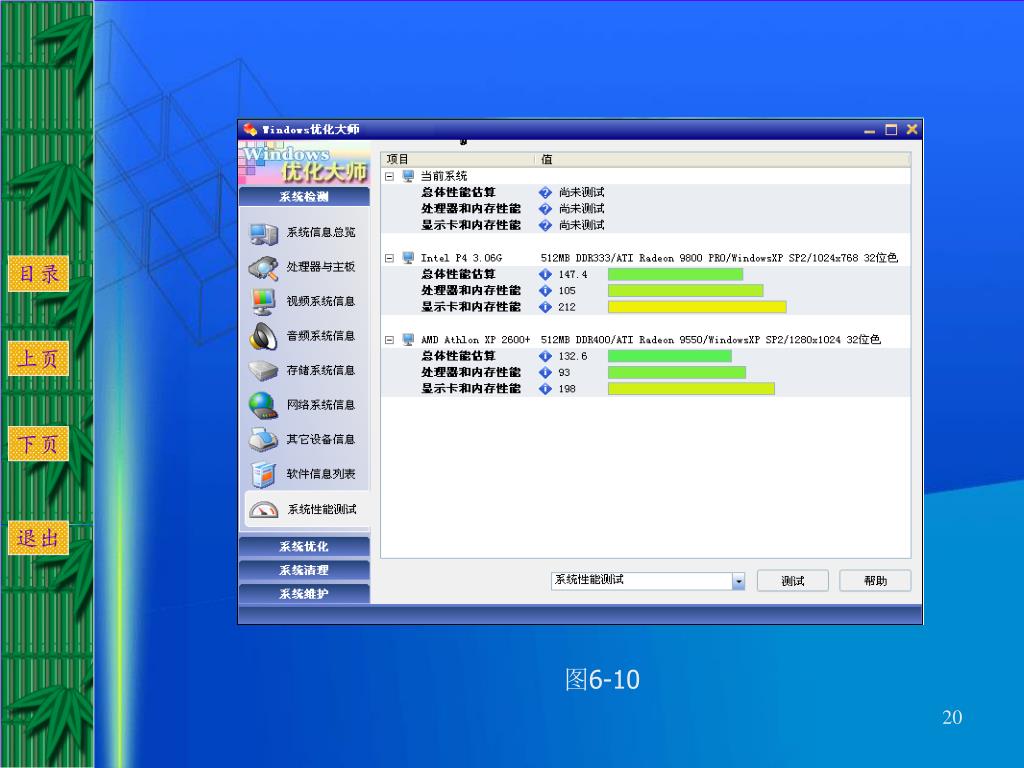
Task: Click question icon for 显示卡和内存性能 尚未测试
Action: (x=545, y=225)
